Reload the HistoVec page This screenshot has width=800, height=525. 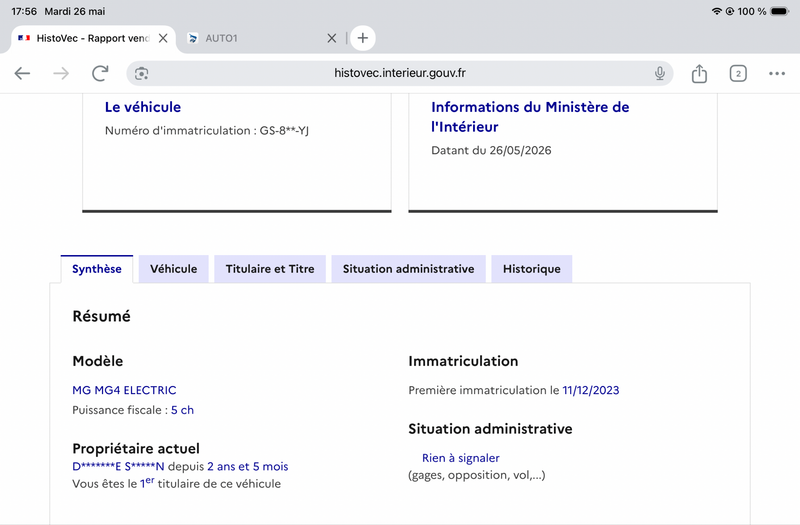(101, 73)
